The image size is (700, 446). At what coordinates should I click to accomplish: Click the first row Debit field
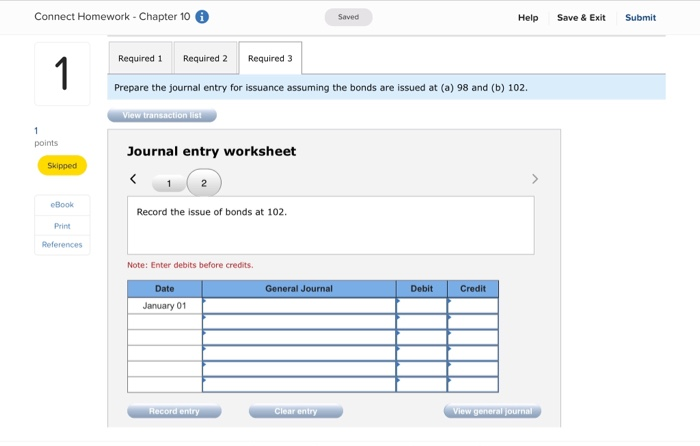[x=421, y=306]
